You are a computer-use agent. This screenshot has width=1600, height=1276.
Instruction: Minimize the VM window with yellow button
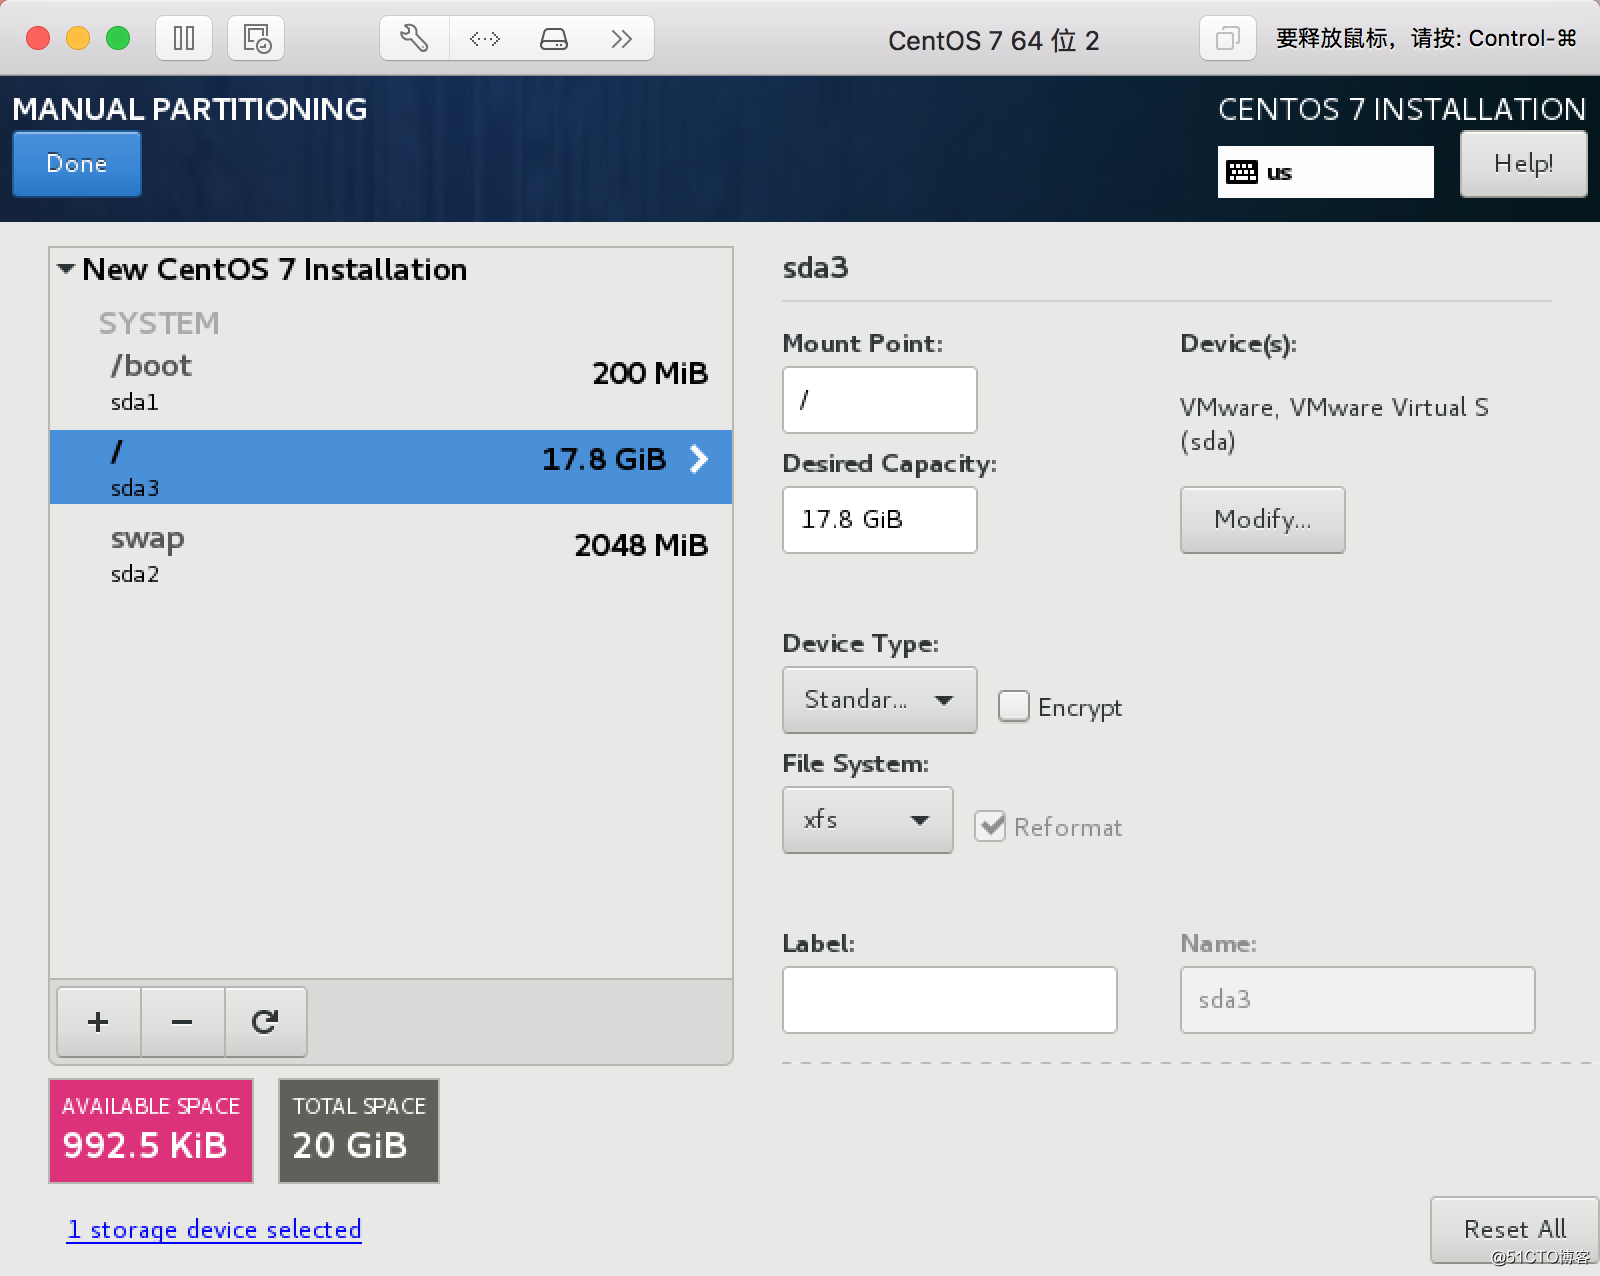78,38
